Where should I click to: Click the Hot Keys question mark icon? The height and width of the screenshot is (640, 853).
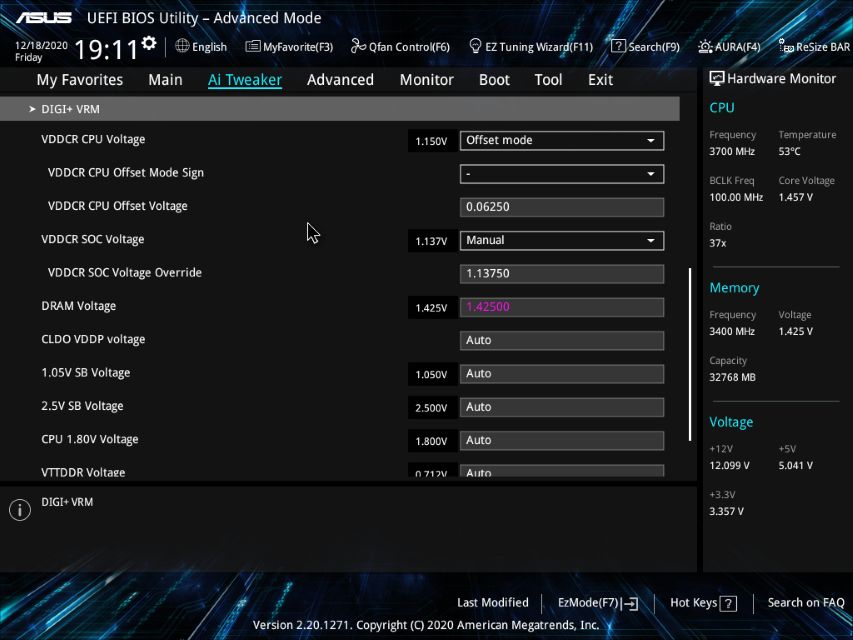[x=728, y=604]
